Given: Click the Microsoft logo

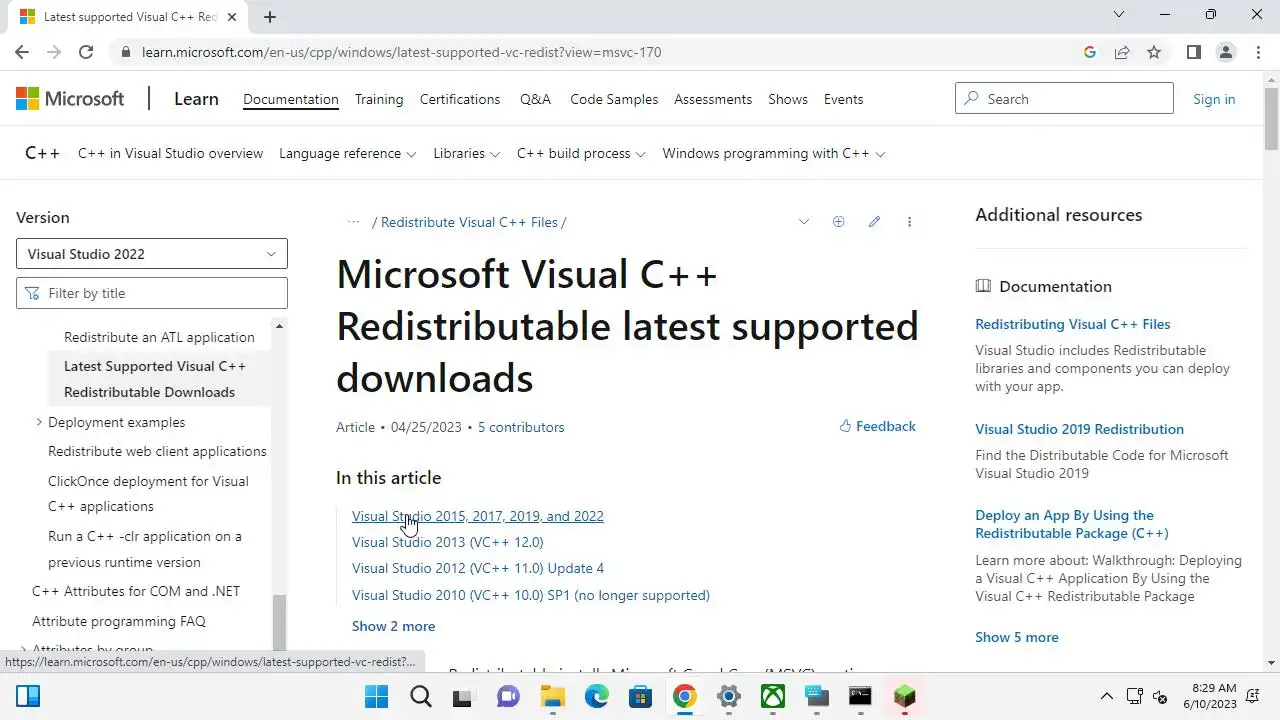Looking at the screenshot, I should [70, 98].
